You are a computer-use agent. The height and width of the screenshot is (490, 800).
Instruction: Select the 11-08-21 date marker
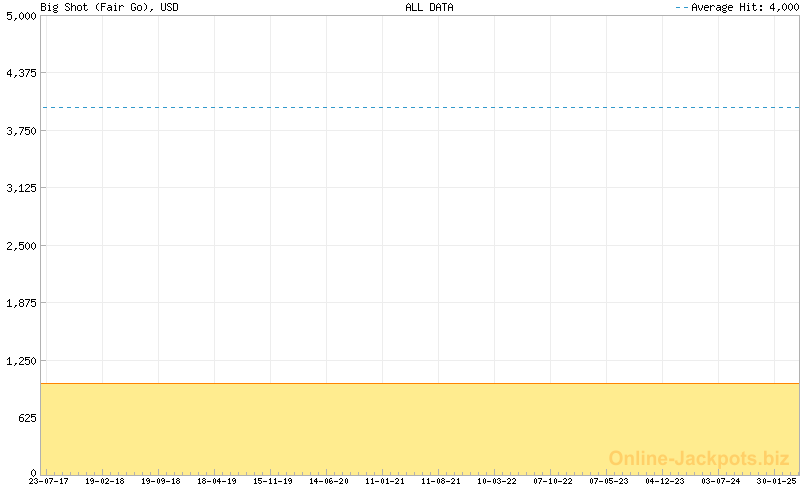[440, 481]
